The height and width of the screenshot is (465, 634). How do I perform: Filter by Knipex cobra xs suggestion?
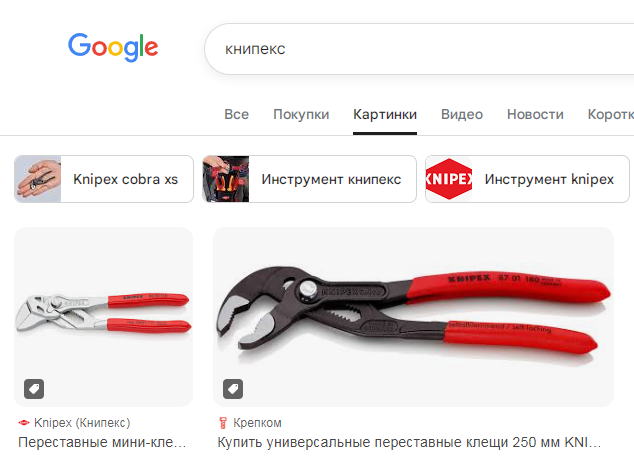tap(104, 179)
